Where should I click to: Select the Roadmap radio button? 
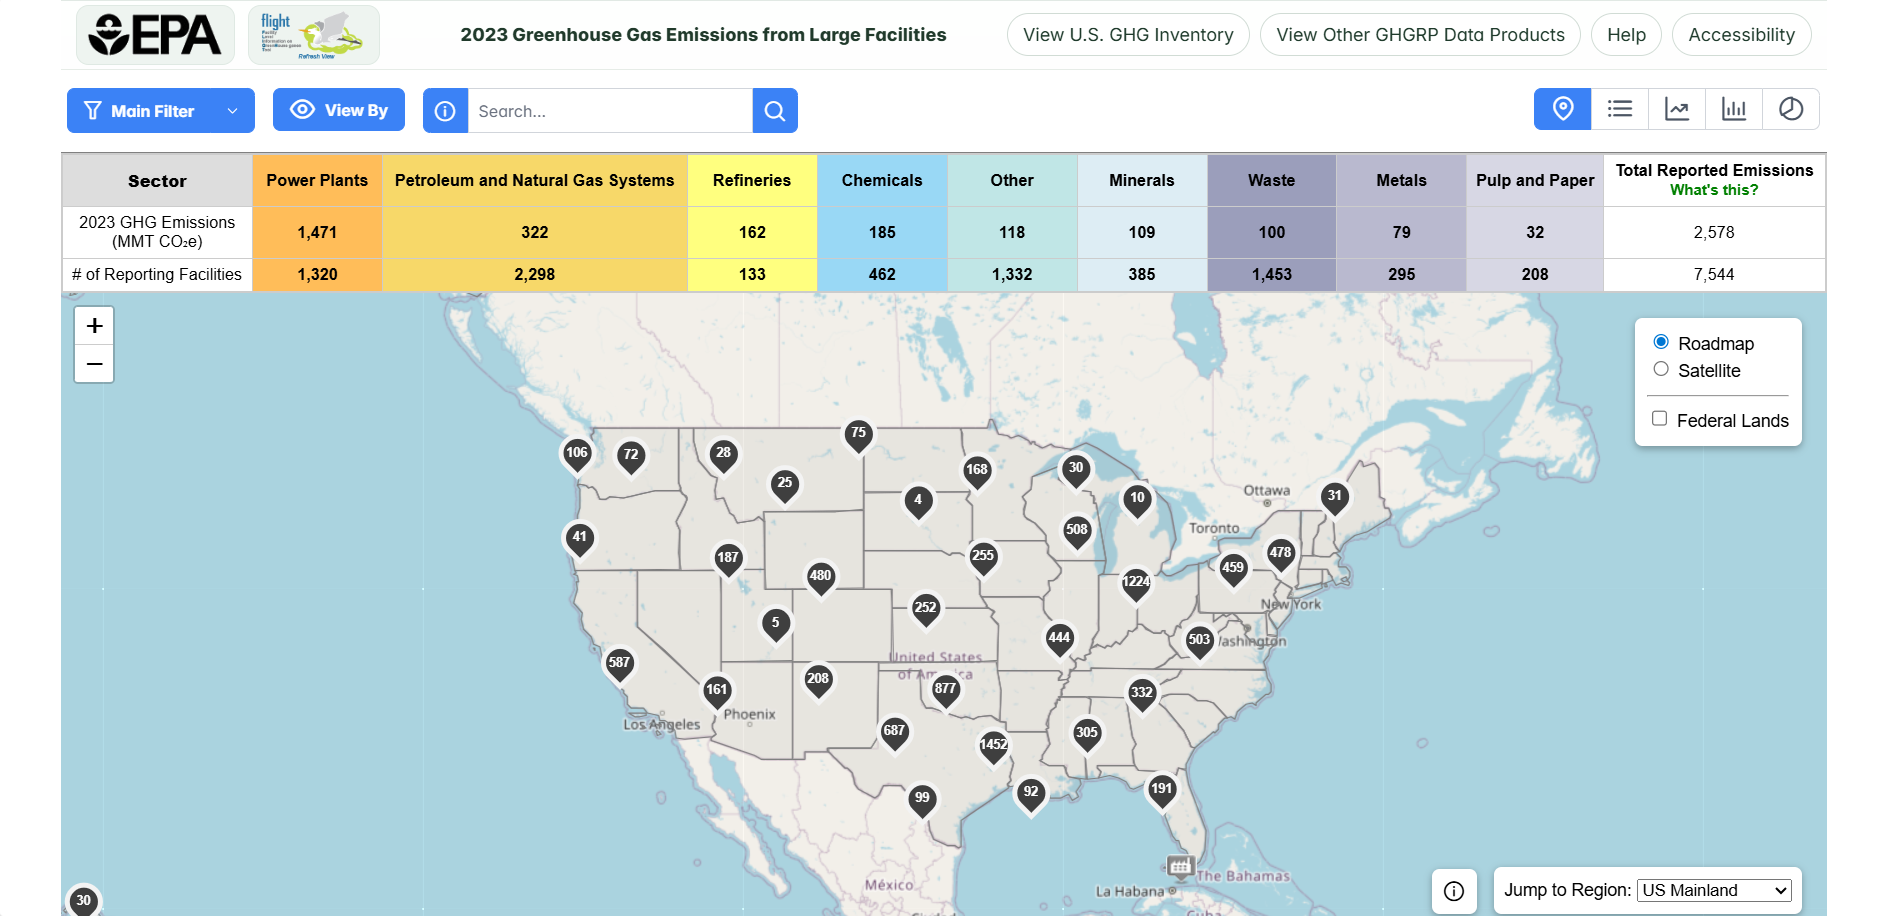[1661, 342]
